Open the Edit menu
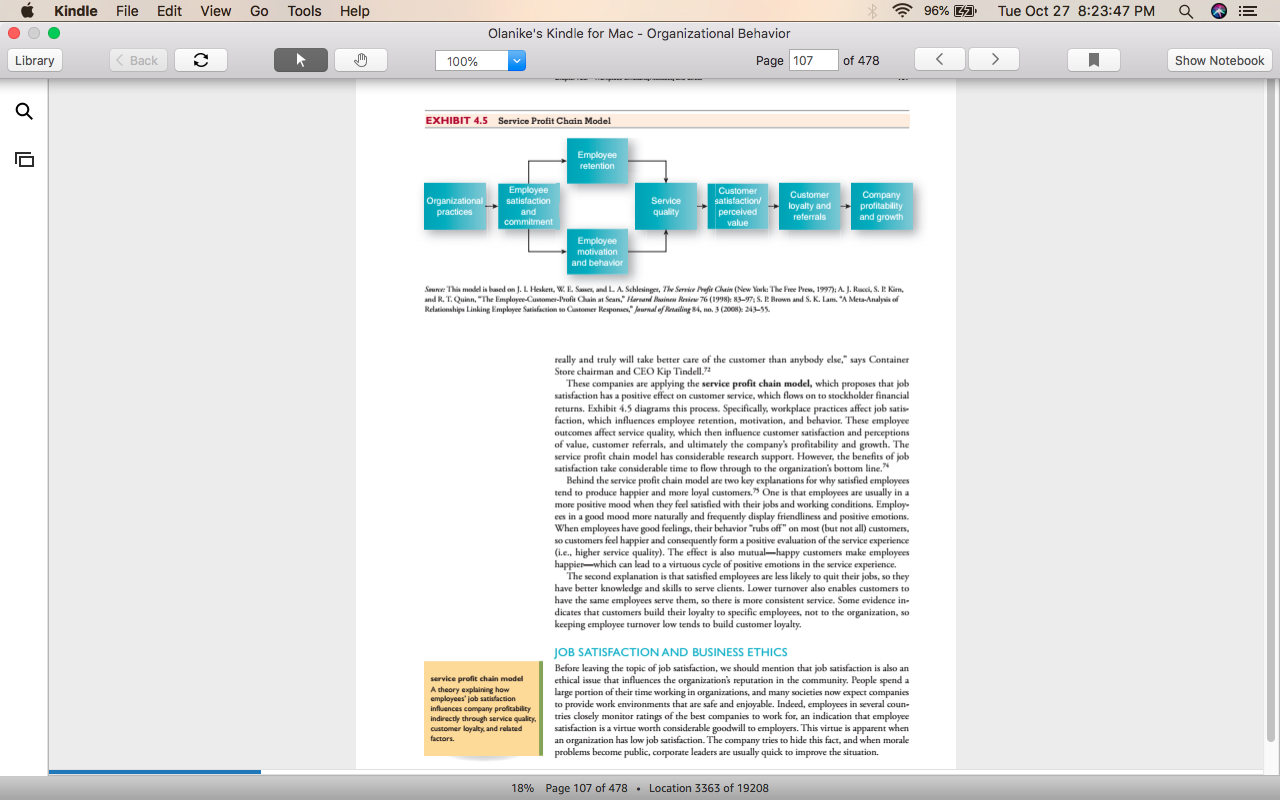 click(x=169, y=11)
